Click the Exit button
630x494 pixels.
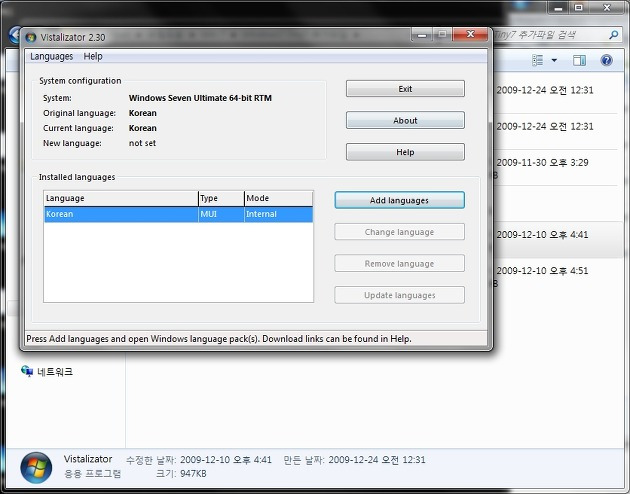point(405,89)
